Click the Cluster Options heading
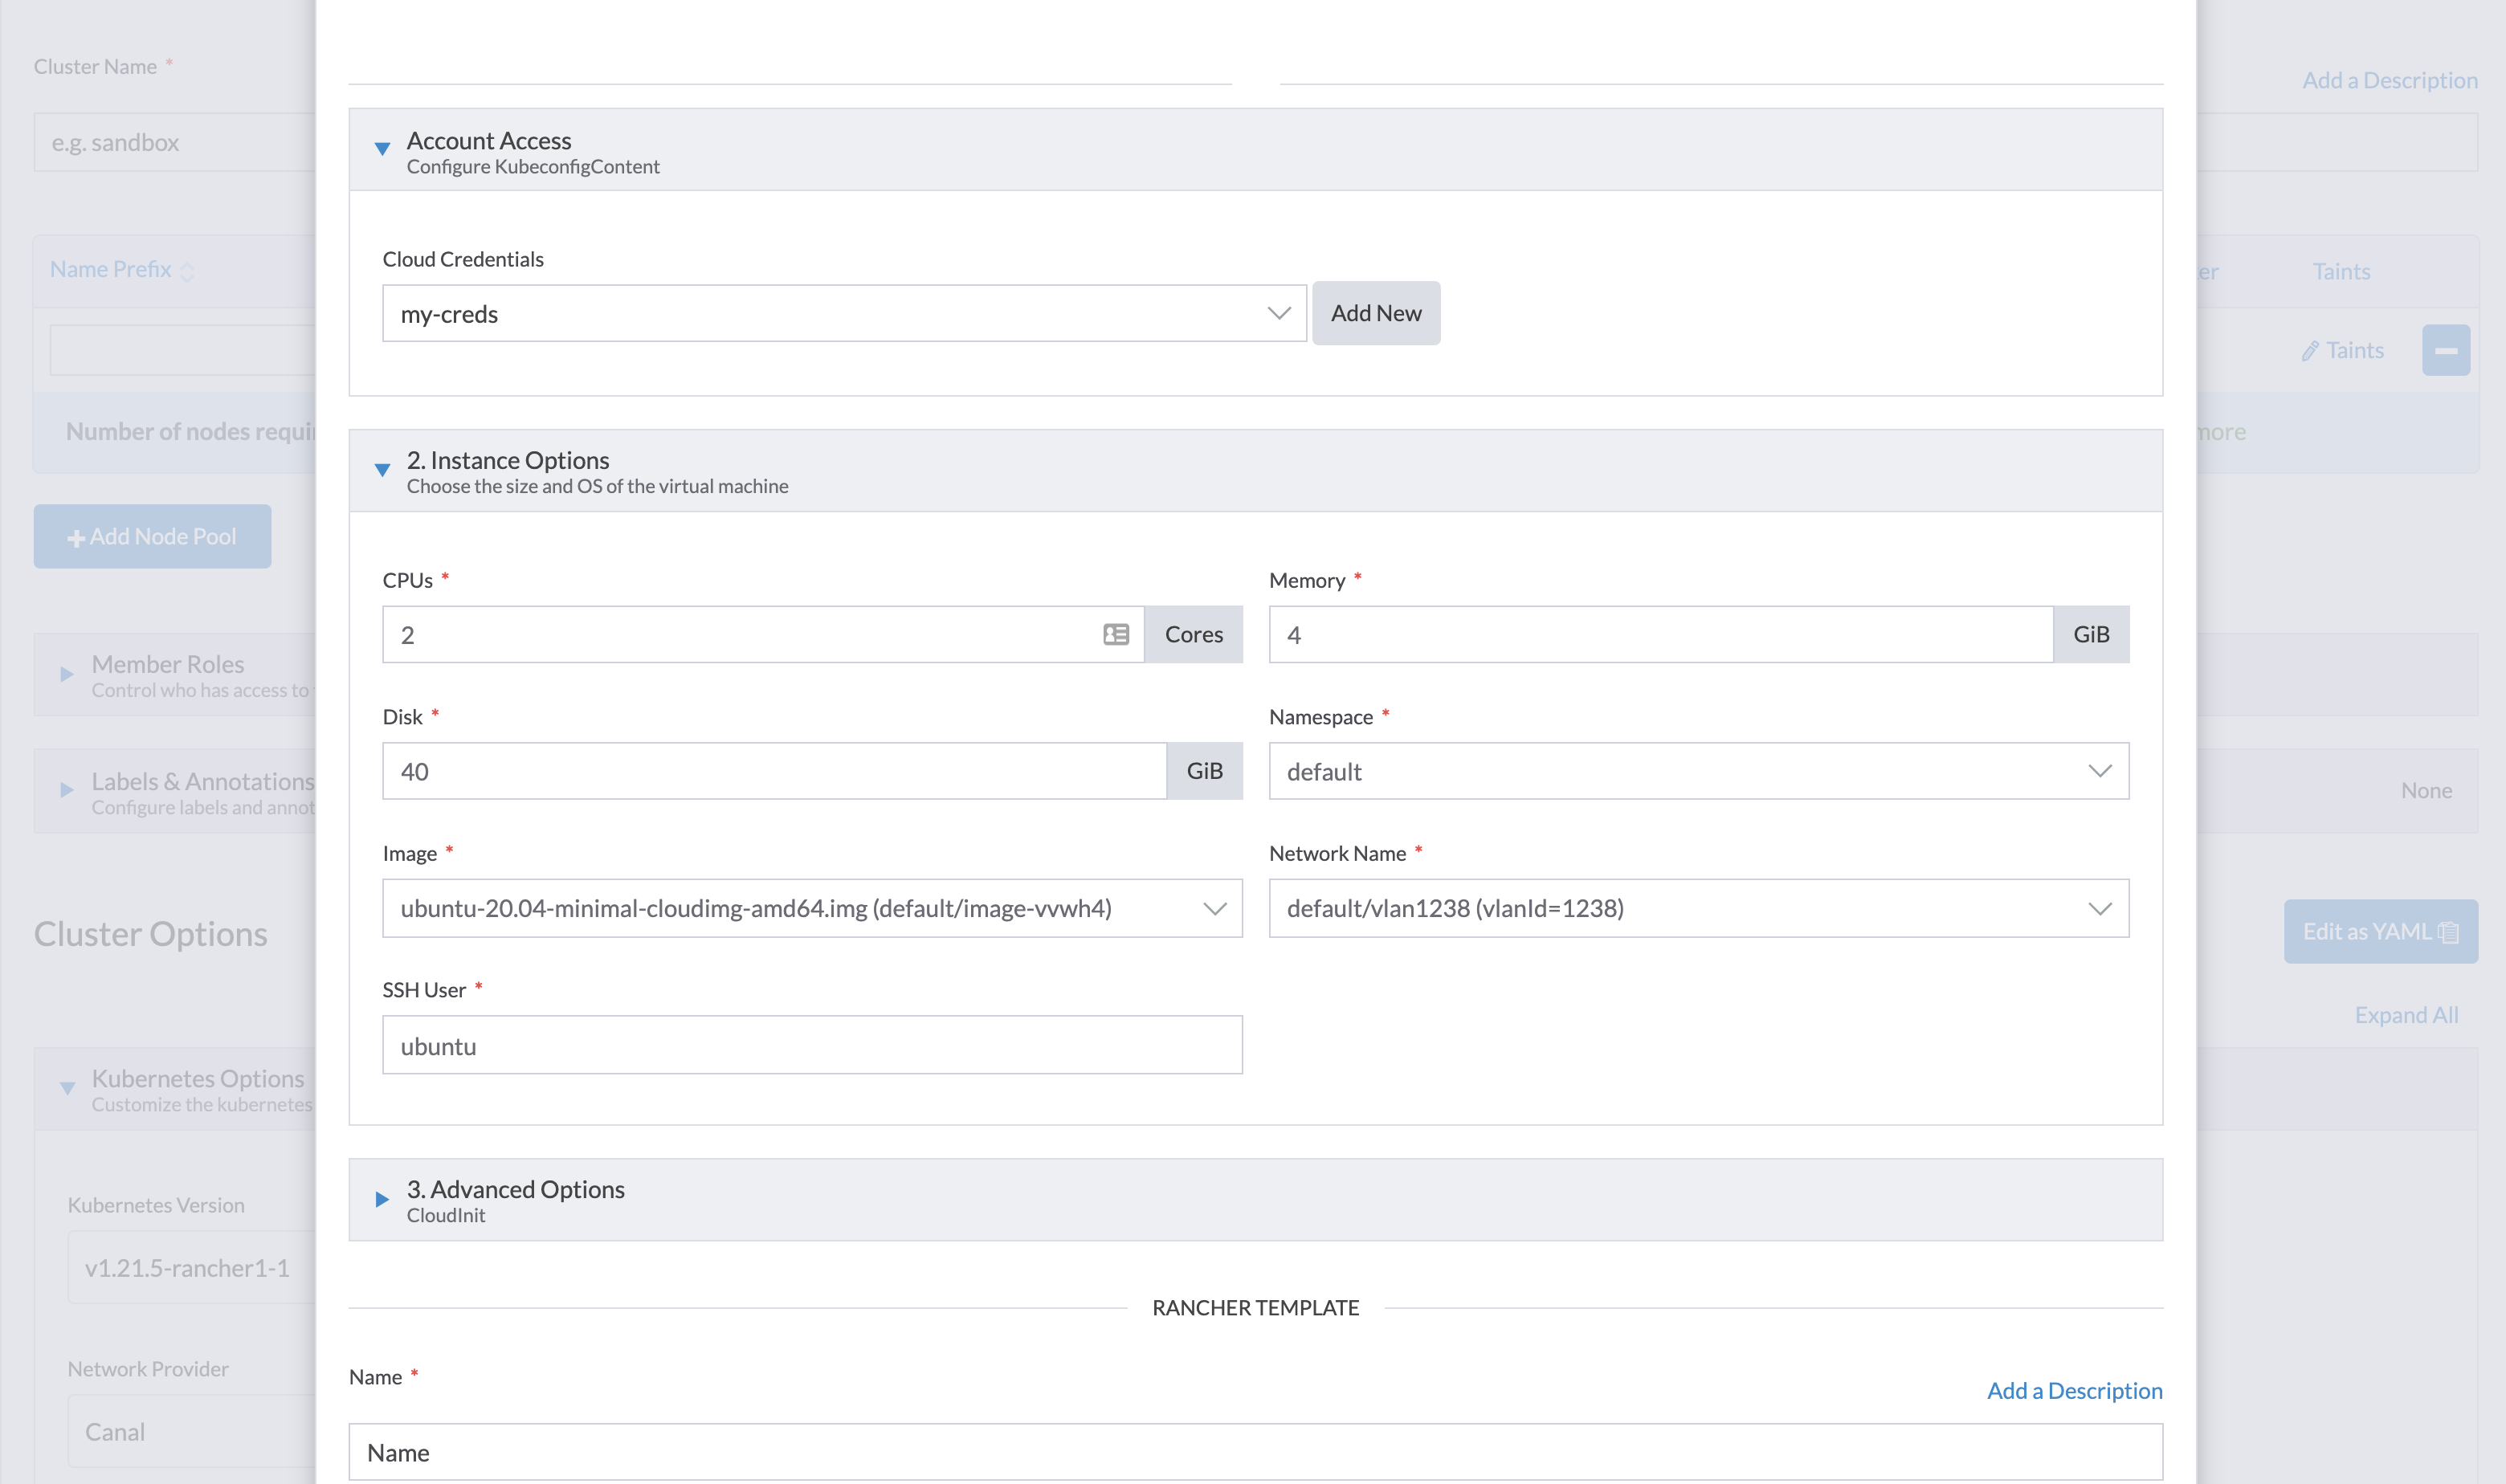The image size is (2506, 1484). (151, 933)
